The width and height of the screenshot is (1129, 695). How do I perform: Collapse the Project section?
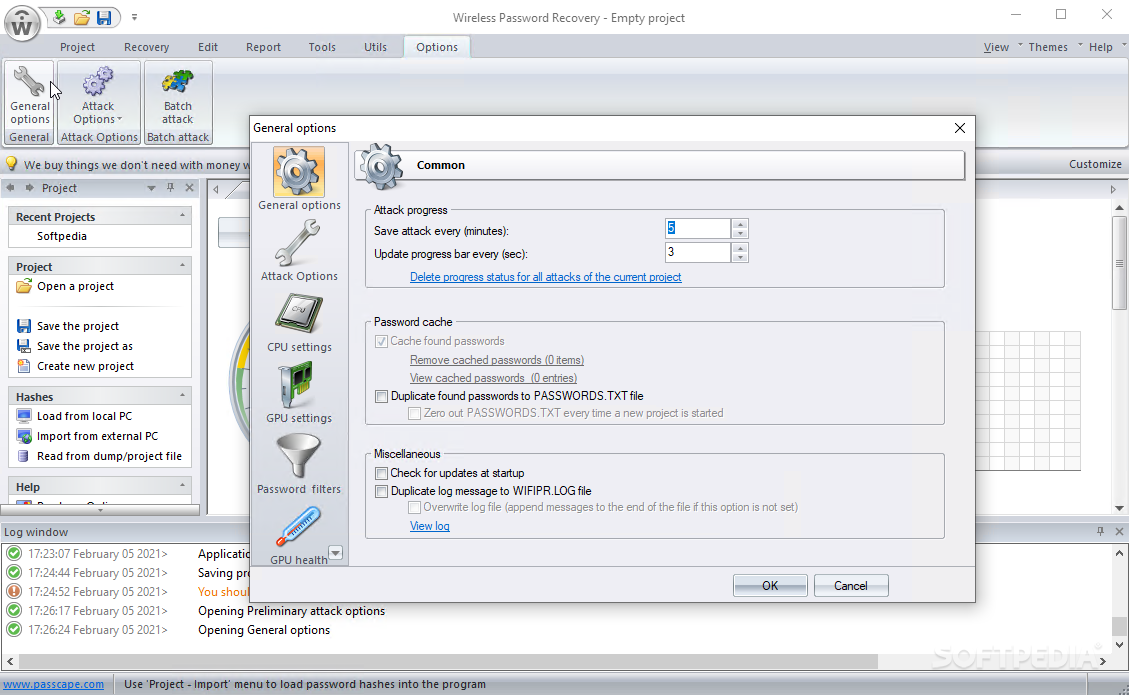click(182, 265)
